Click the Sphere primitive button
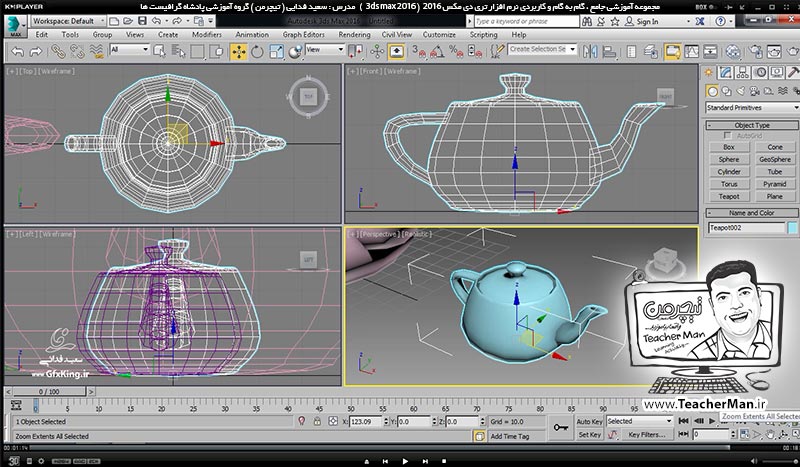Image resolution: width=800 pixels, height=467 pixels. [729, 159]
